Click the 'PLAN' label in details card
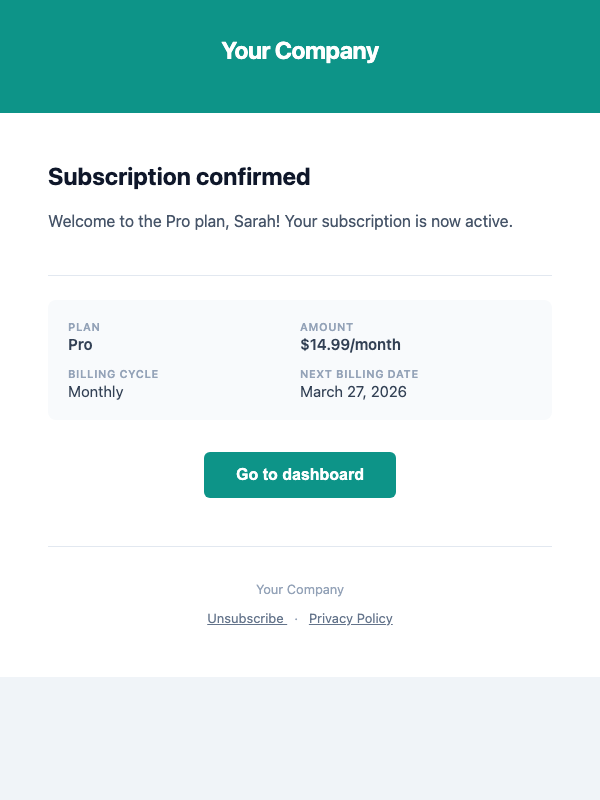Screen dimensions: 600x800 pos(84,327)
